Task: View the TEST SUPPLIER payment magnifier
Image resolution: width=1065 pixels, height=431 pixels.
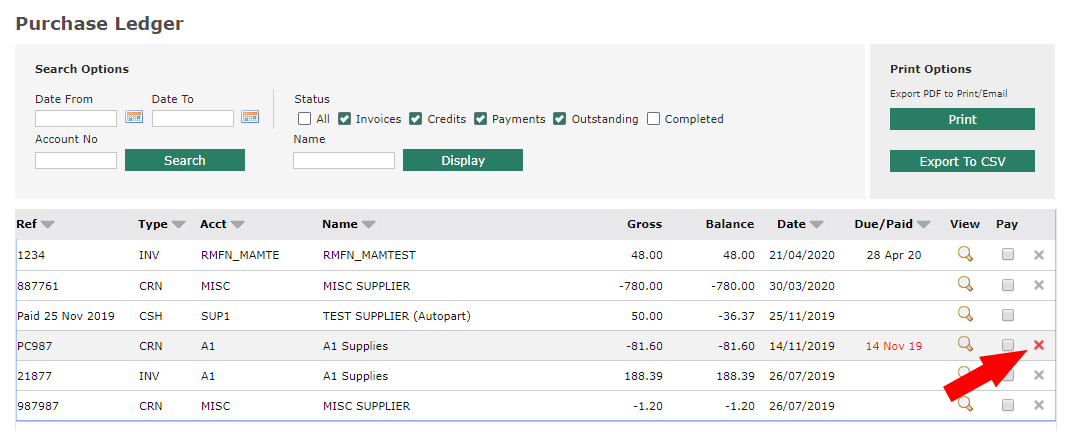Action: point(965,314)
